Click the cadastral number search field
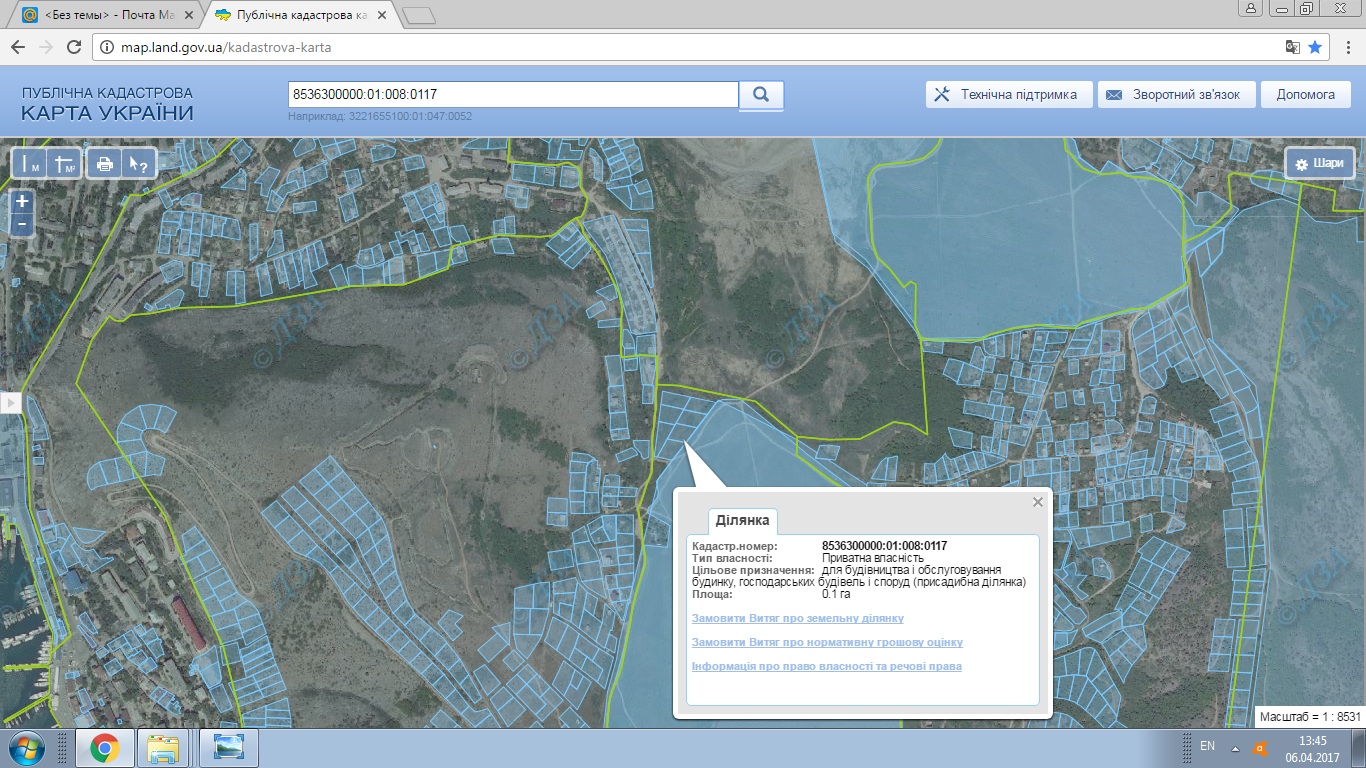This screenshot has height=768, width=1366. (x=512, y=95)
